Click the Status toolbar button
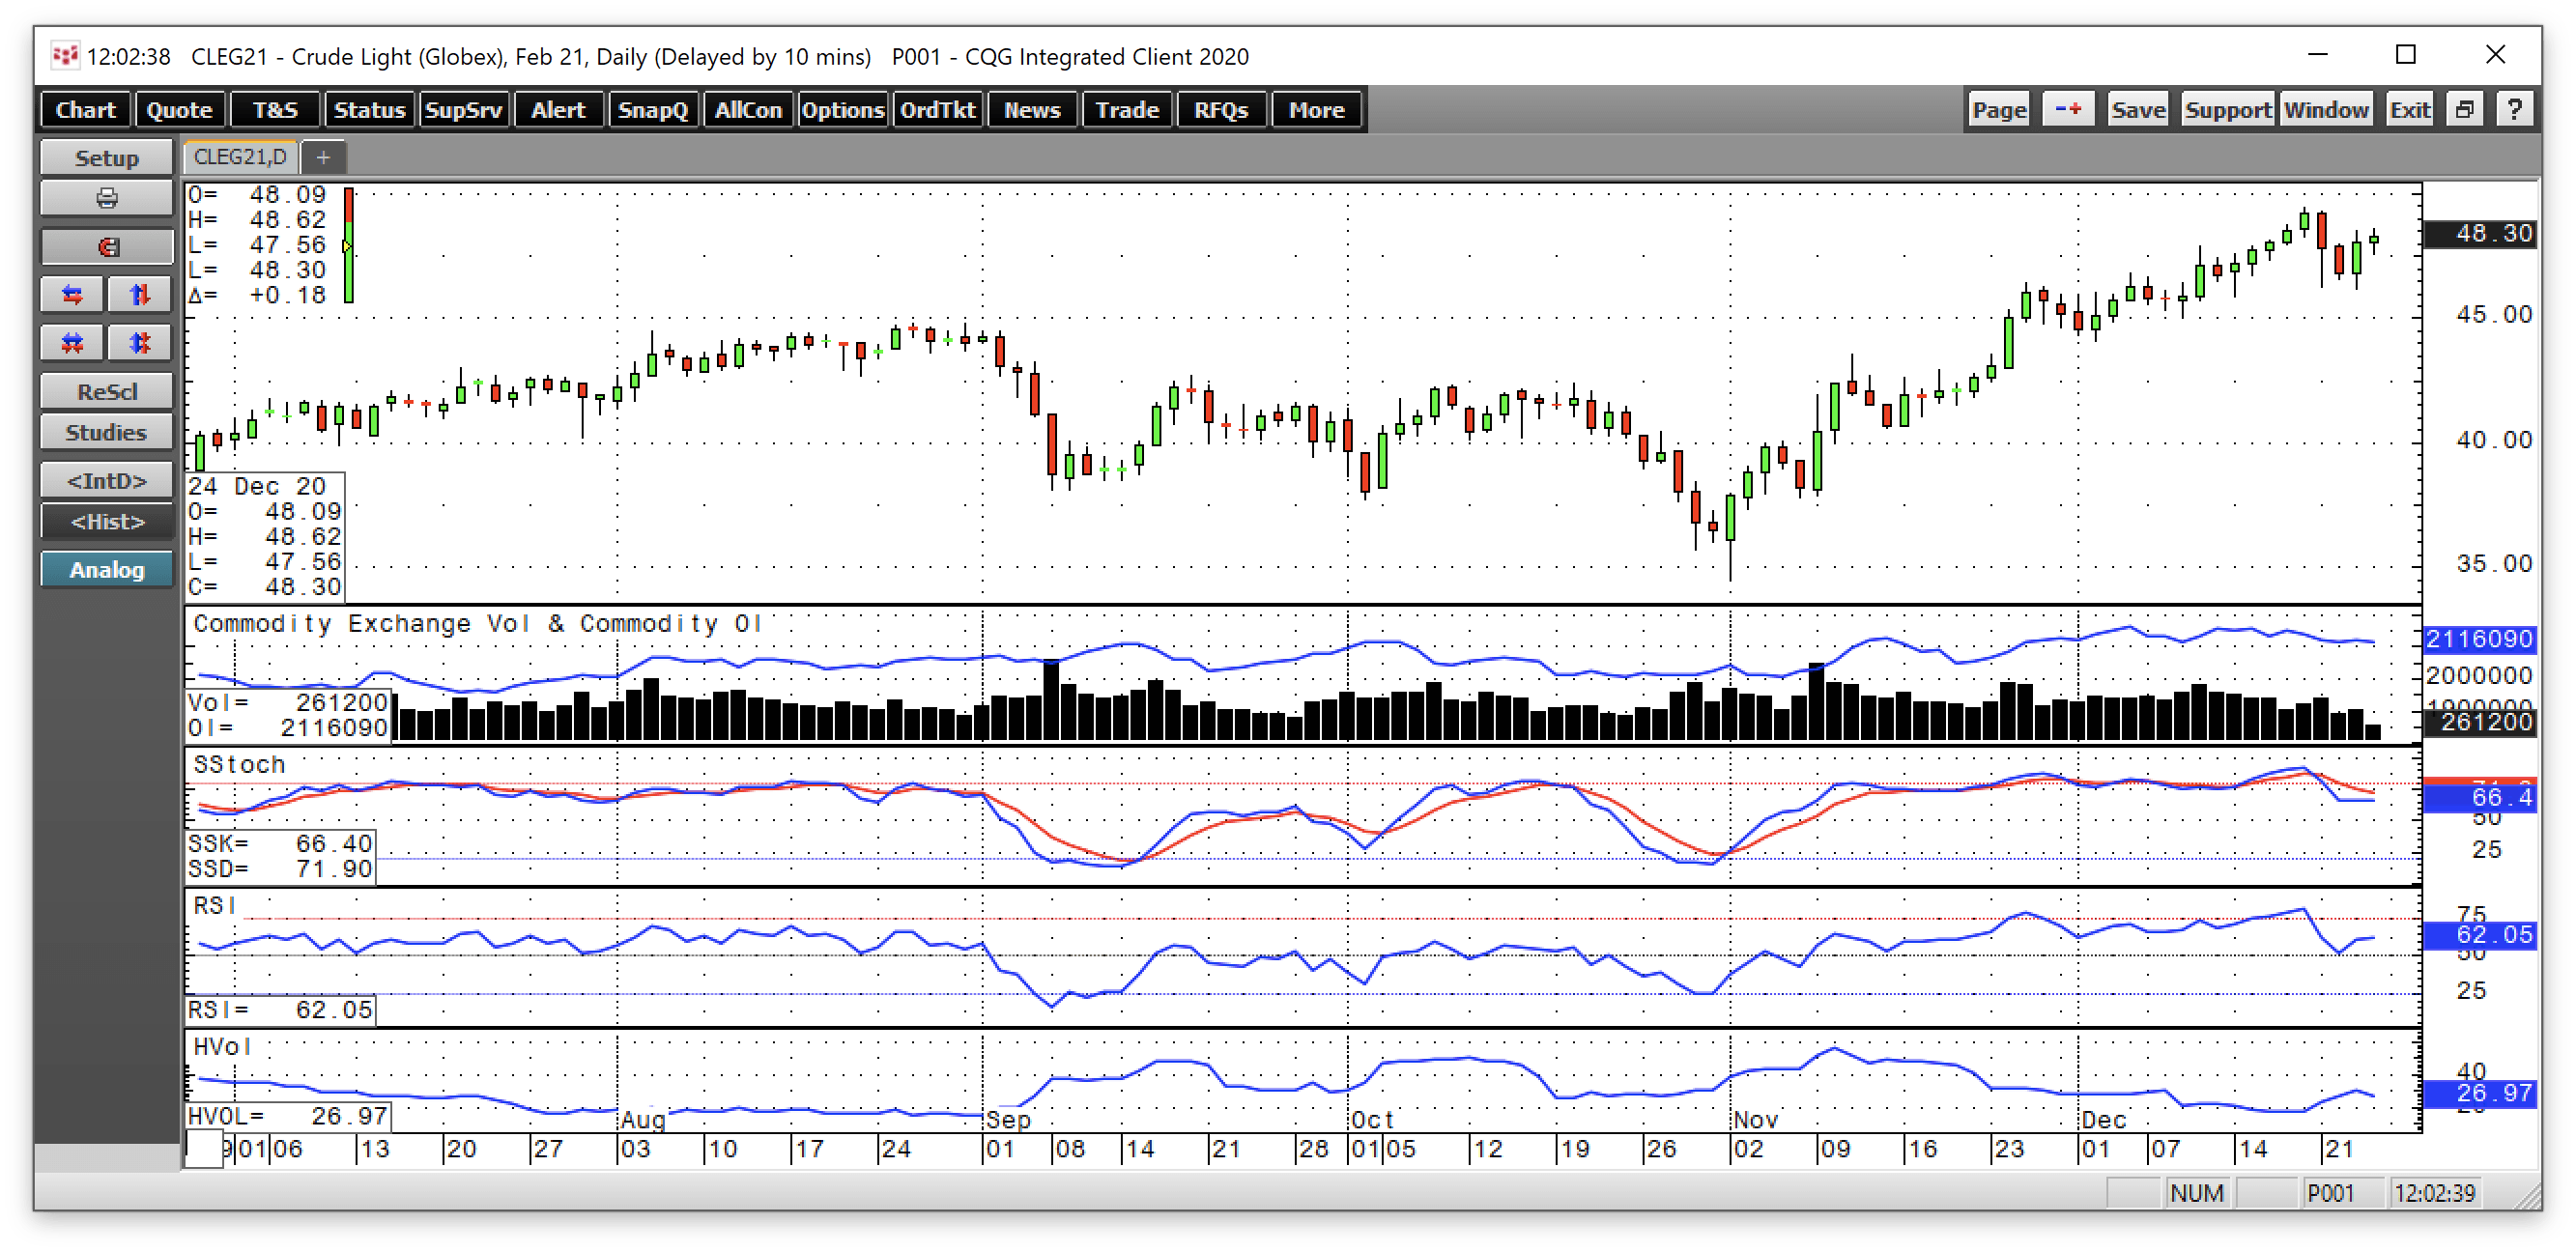 click(x=369, y=110)
